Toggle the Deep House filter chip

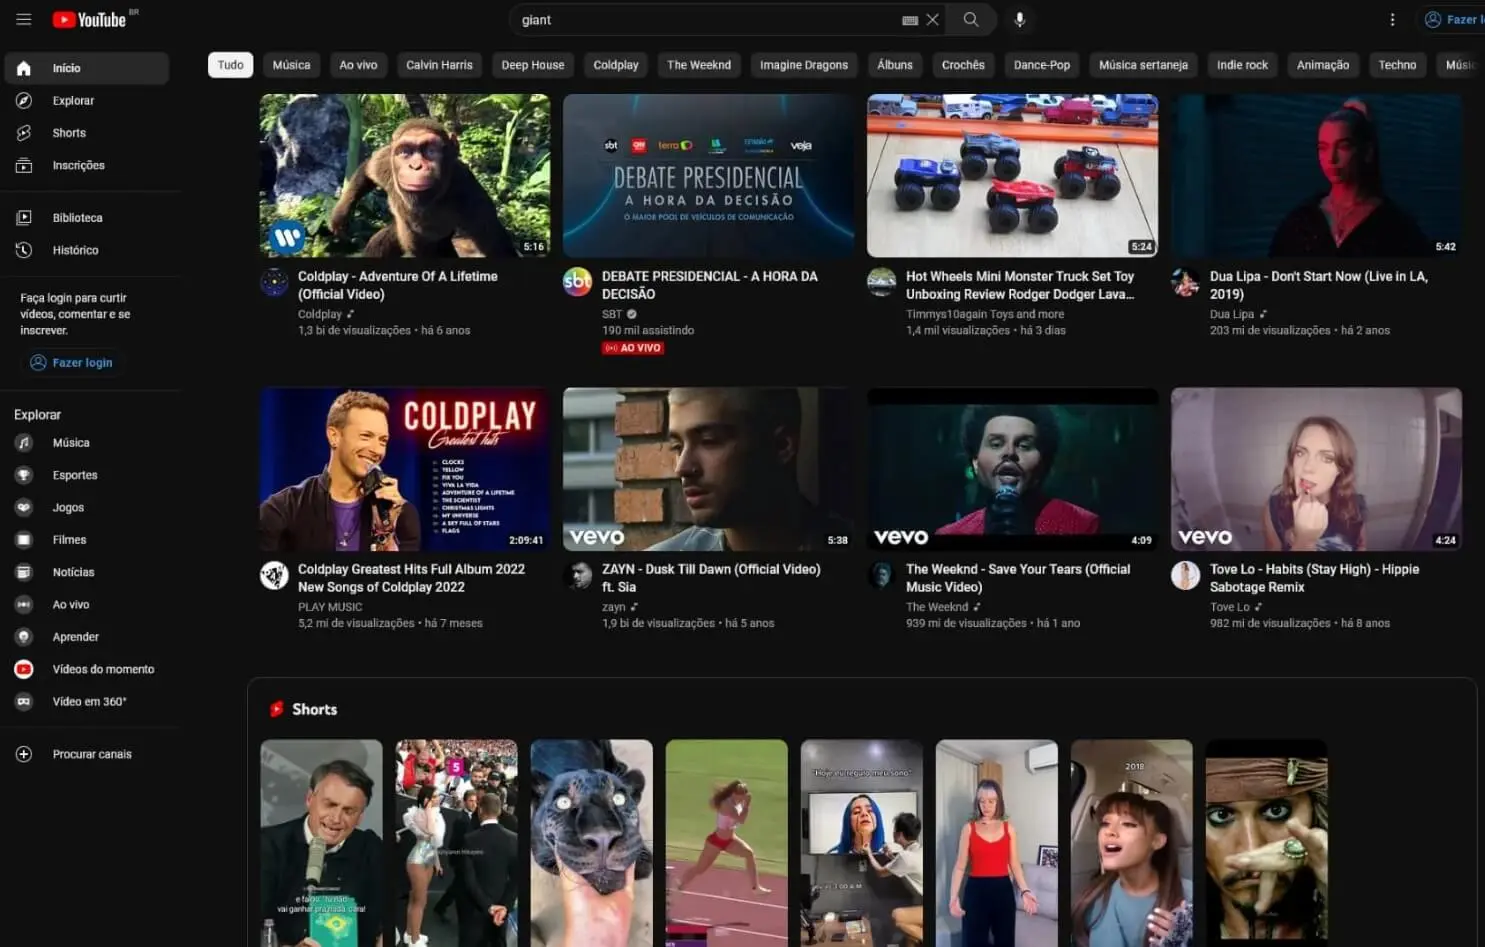(x=532, y=64)
